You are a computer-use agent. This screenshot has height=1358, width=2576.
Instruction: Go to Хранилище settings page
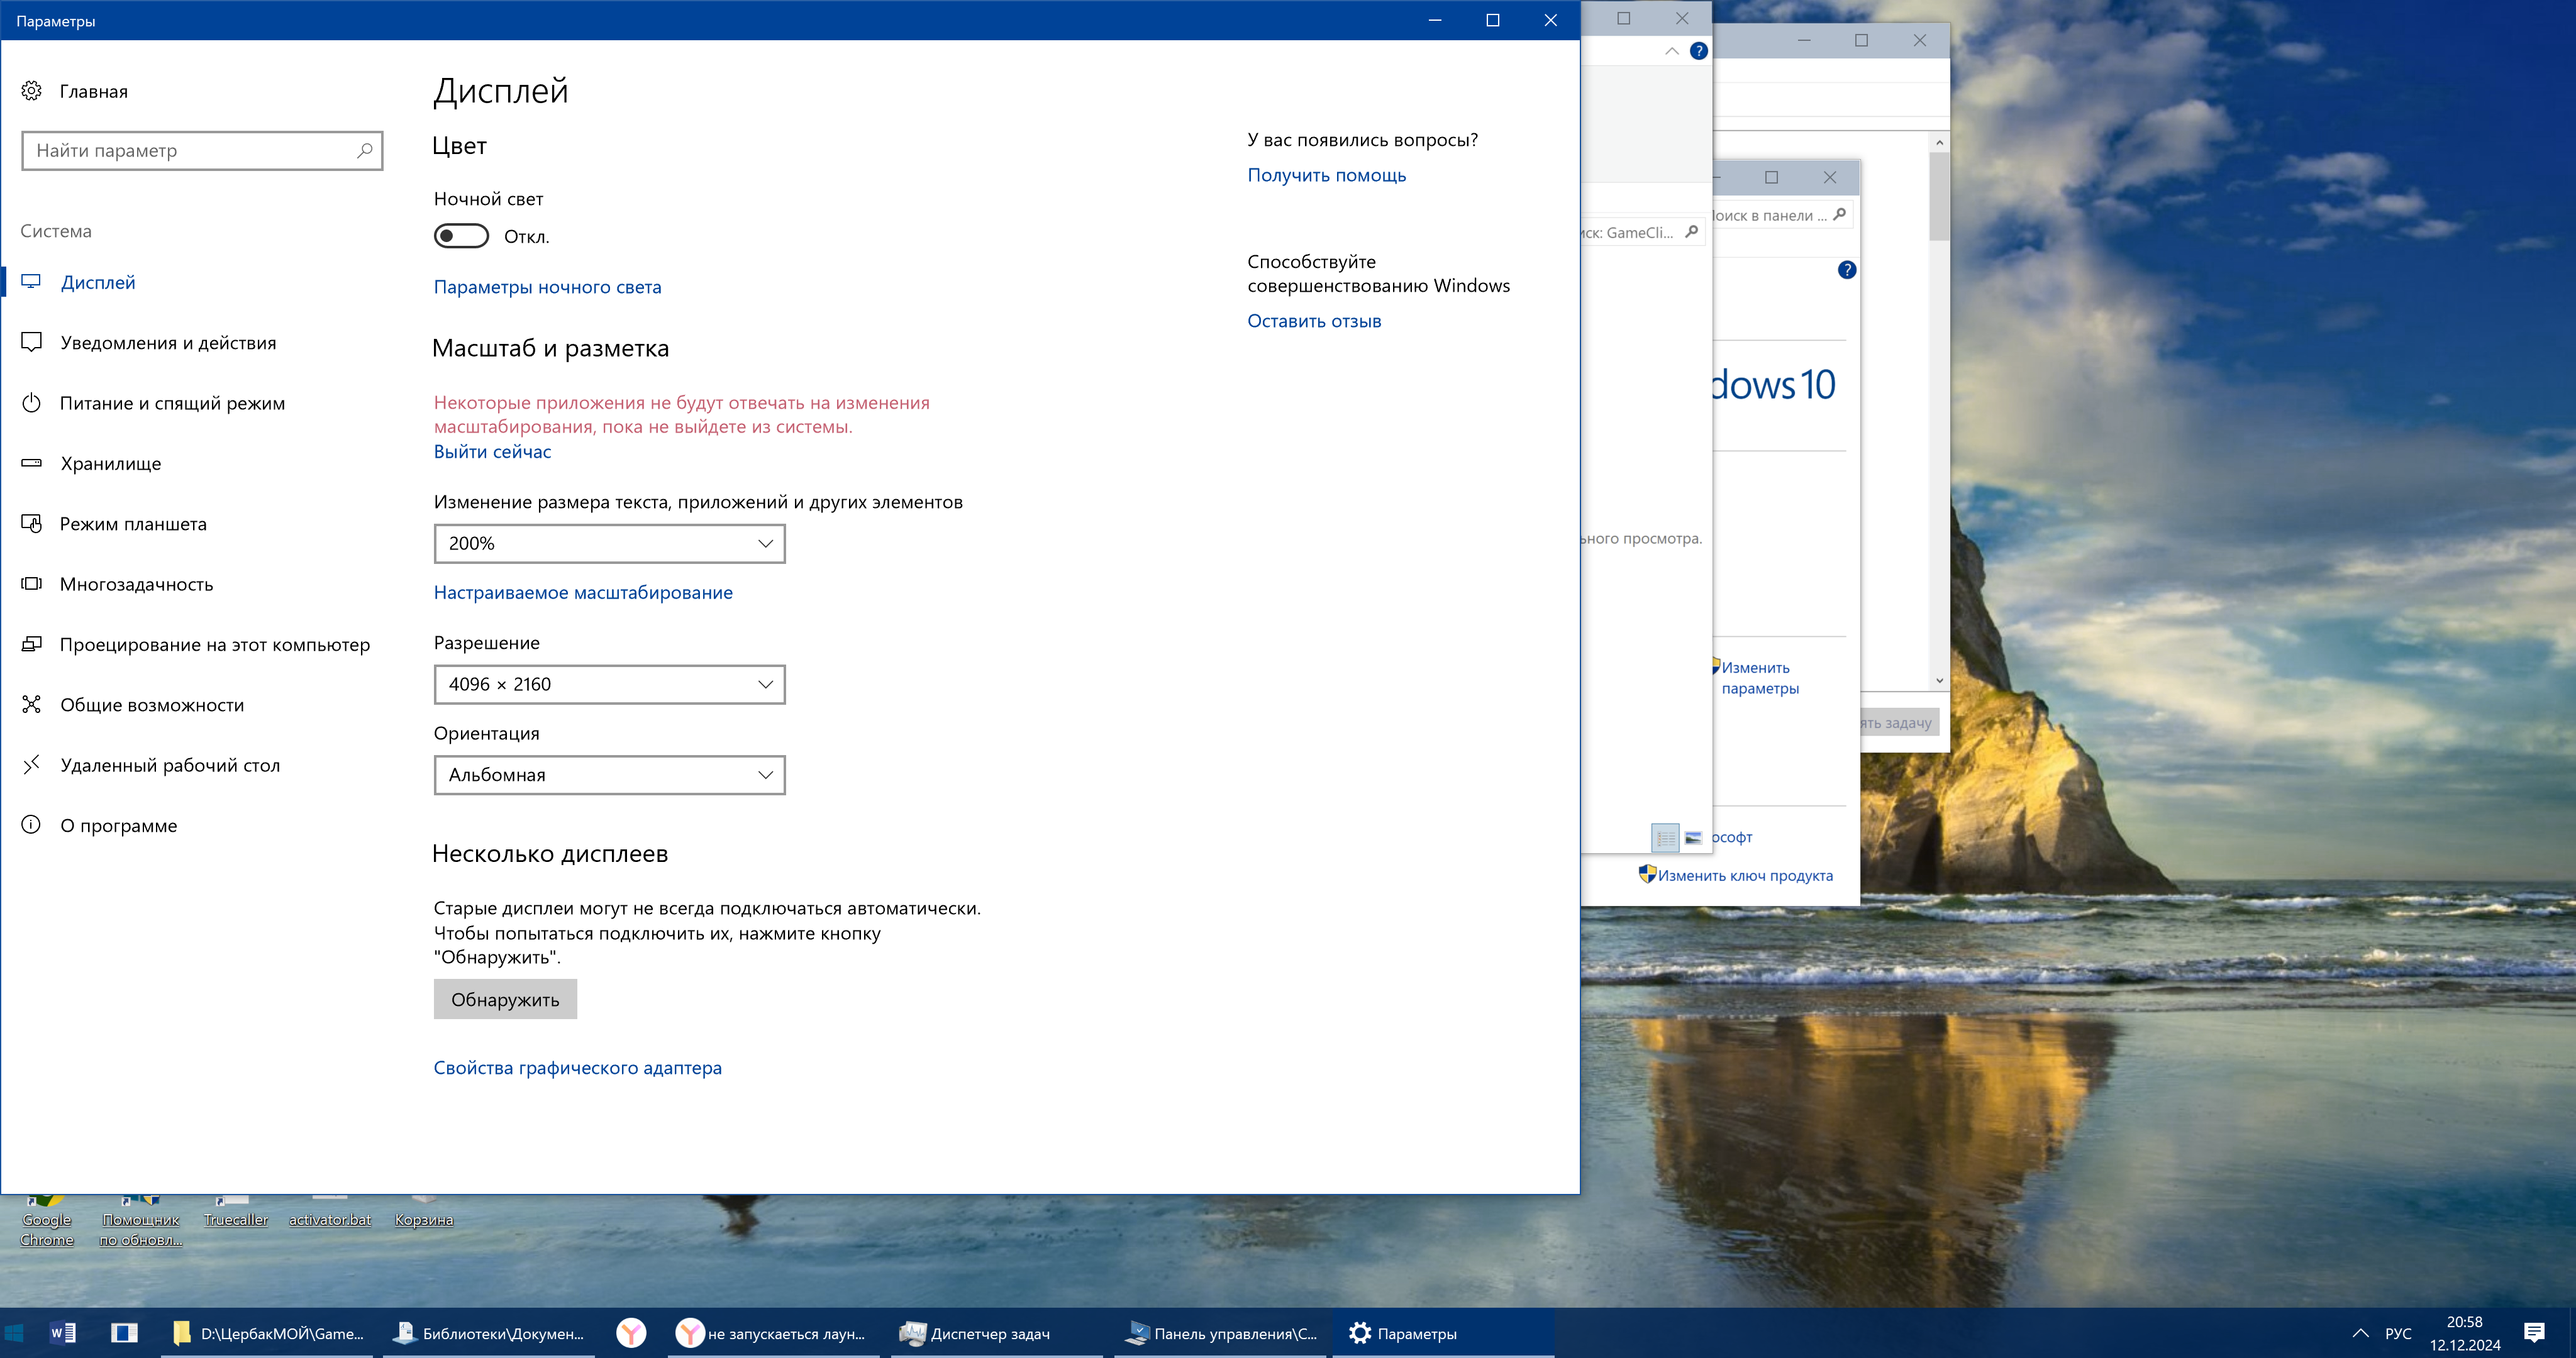coord(110,463)
